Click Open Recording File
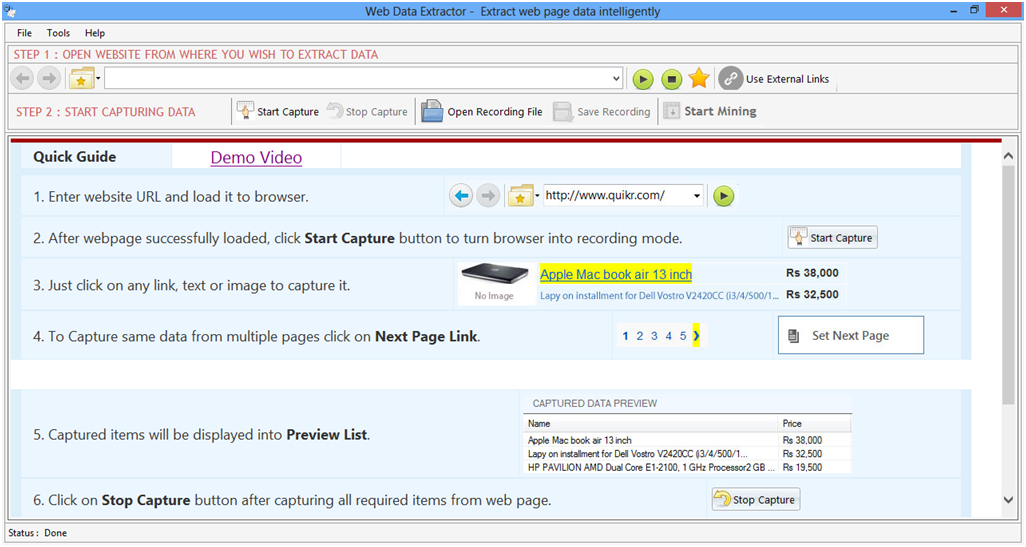This screenshot has width=1026, height=547. (482, 111)
